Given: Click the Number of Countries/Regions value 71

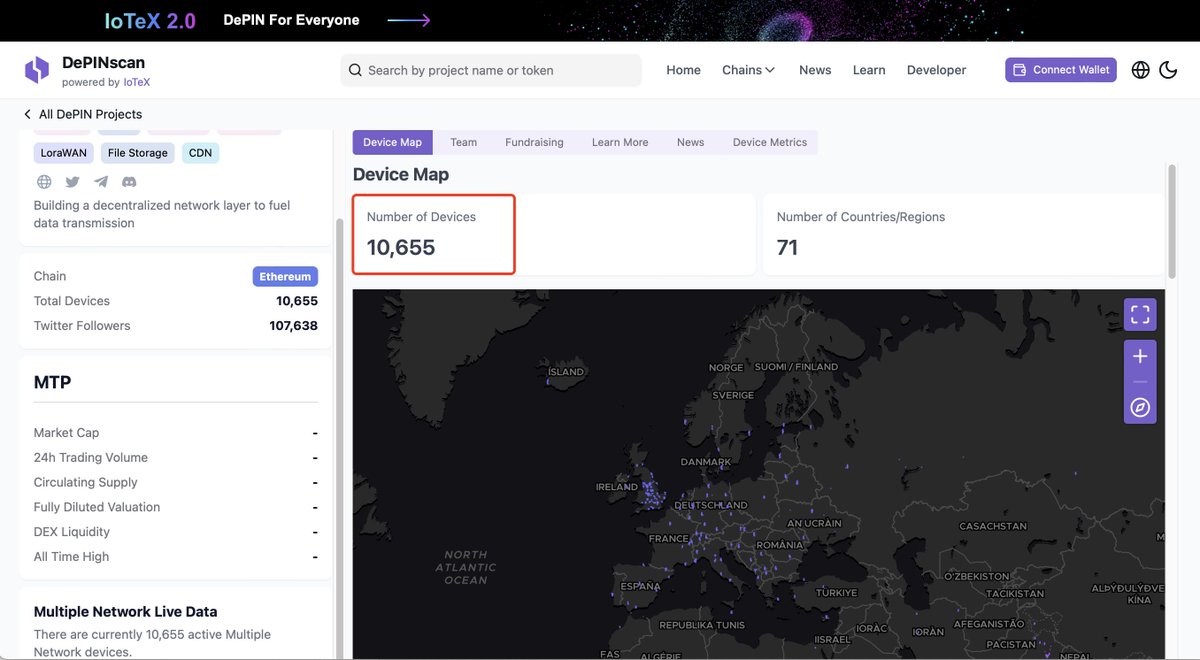Looking at the screenshot, I should (x=787, y=247).
